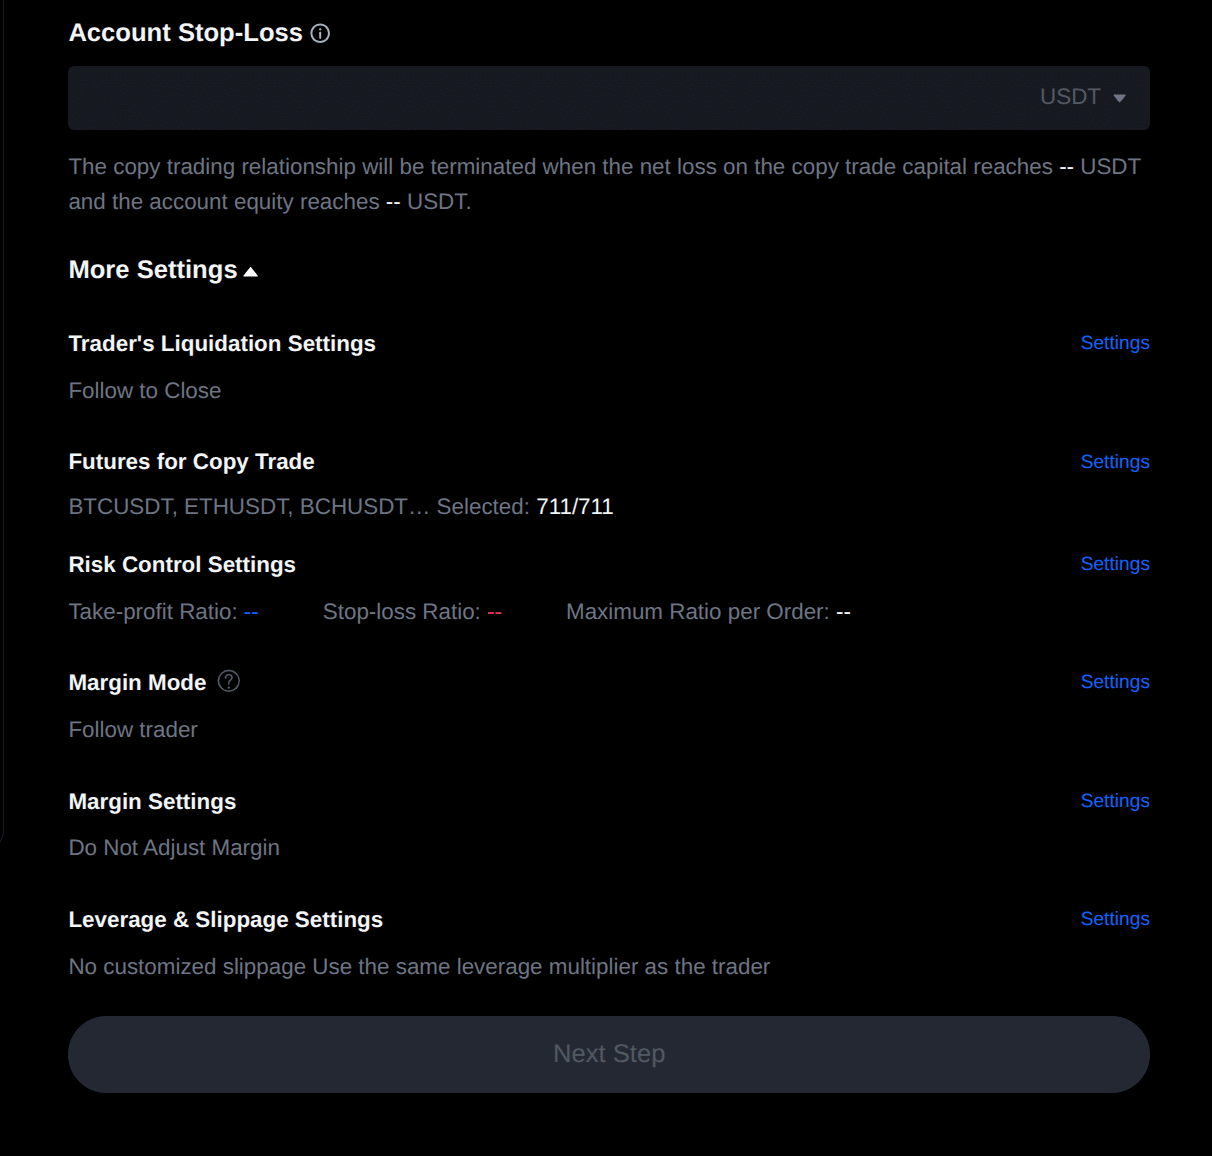Click the 'No customized slippage' description text
Screen dimensions: 1212x1156
coord(419,967)
